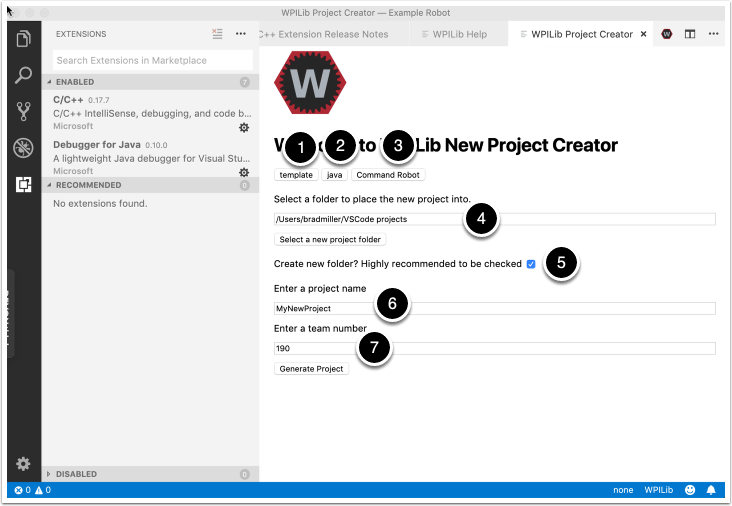Click the Generate Project button

click(x=311, y=369)
